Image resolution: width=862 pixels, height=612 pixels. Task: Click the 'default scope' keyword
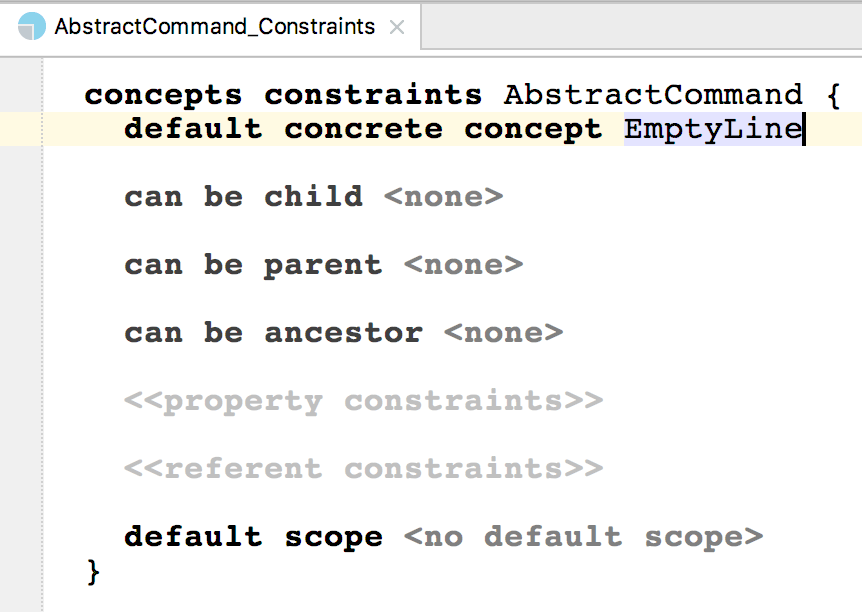pyautogui.click(x=253, y=537)
